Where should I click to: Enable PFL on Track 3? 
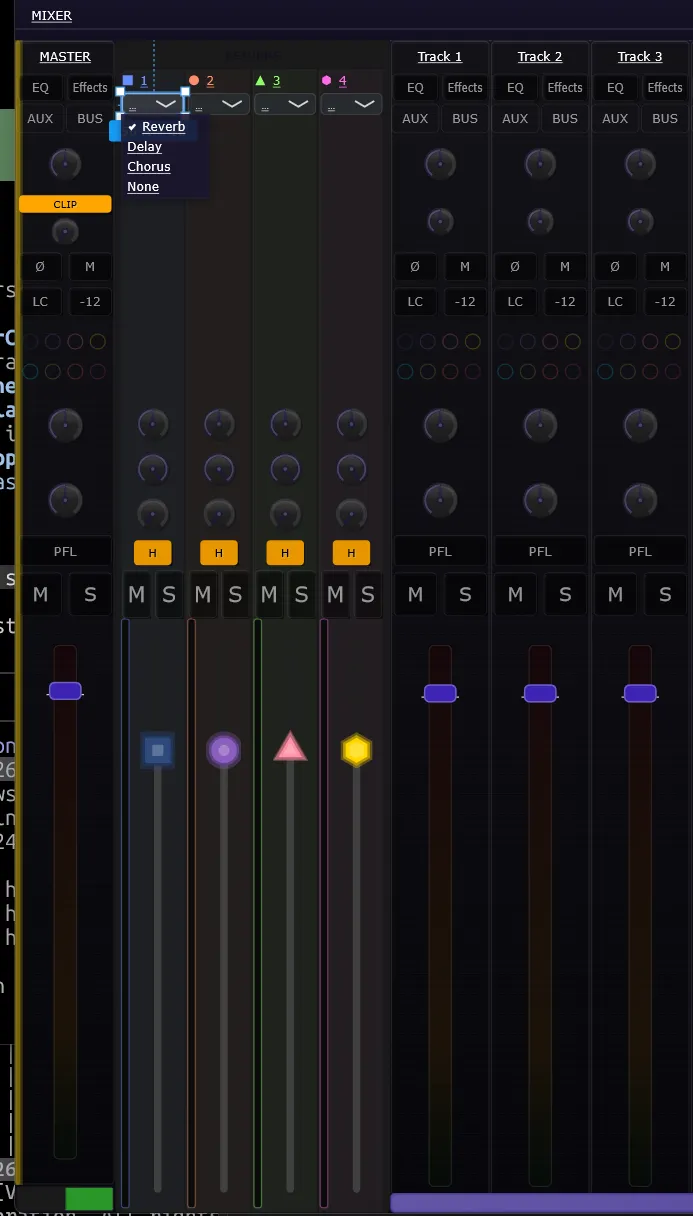click(x=640, y=551)
